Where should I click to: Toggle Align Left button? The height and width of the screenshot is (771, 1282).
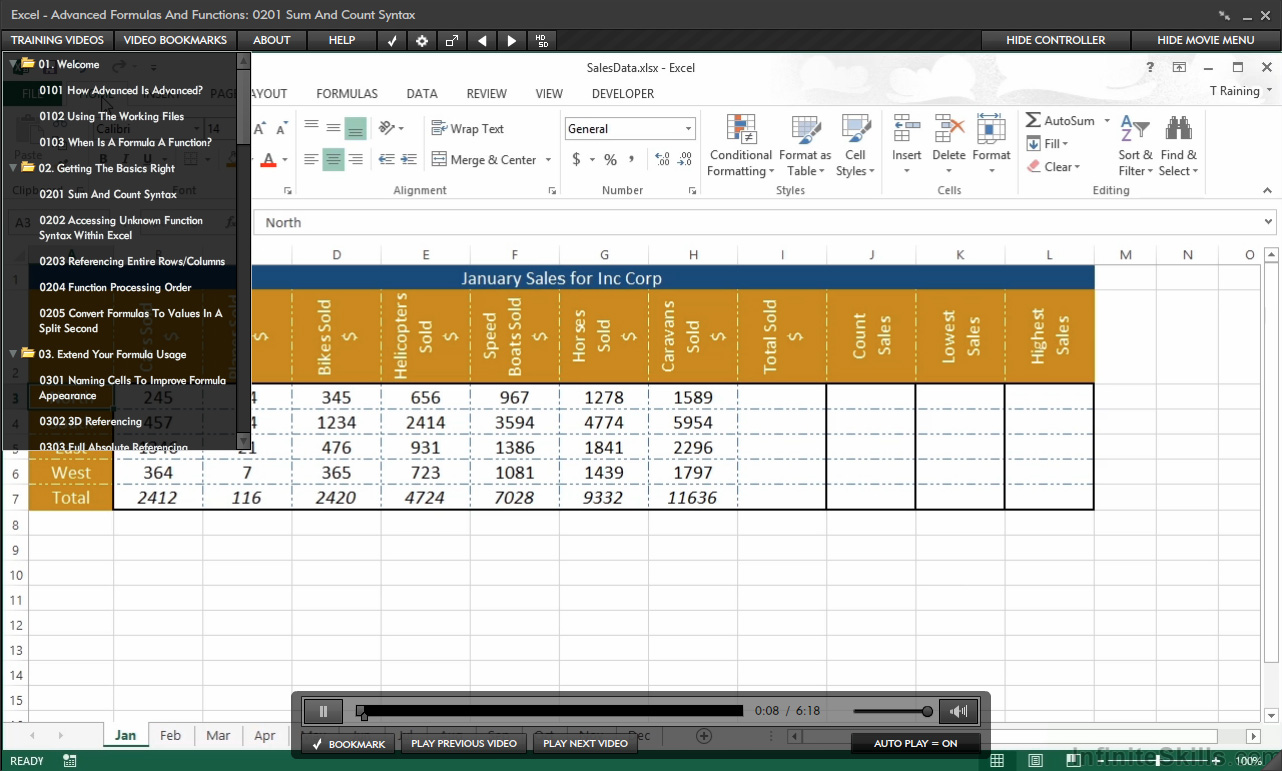tap(311, 160)
